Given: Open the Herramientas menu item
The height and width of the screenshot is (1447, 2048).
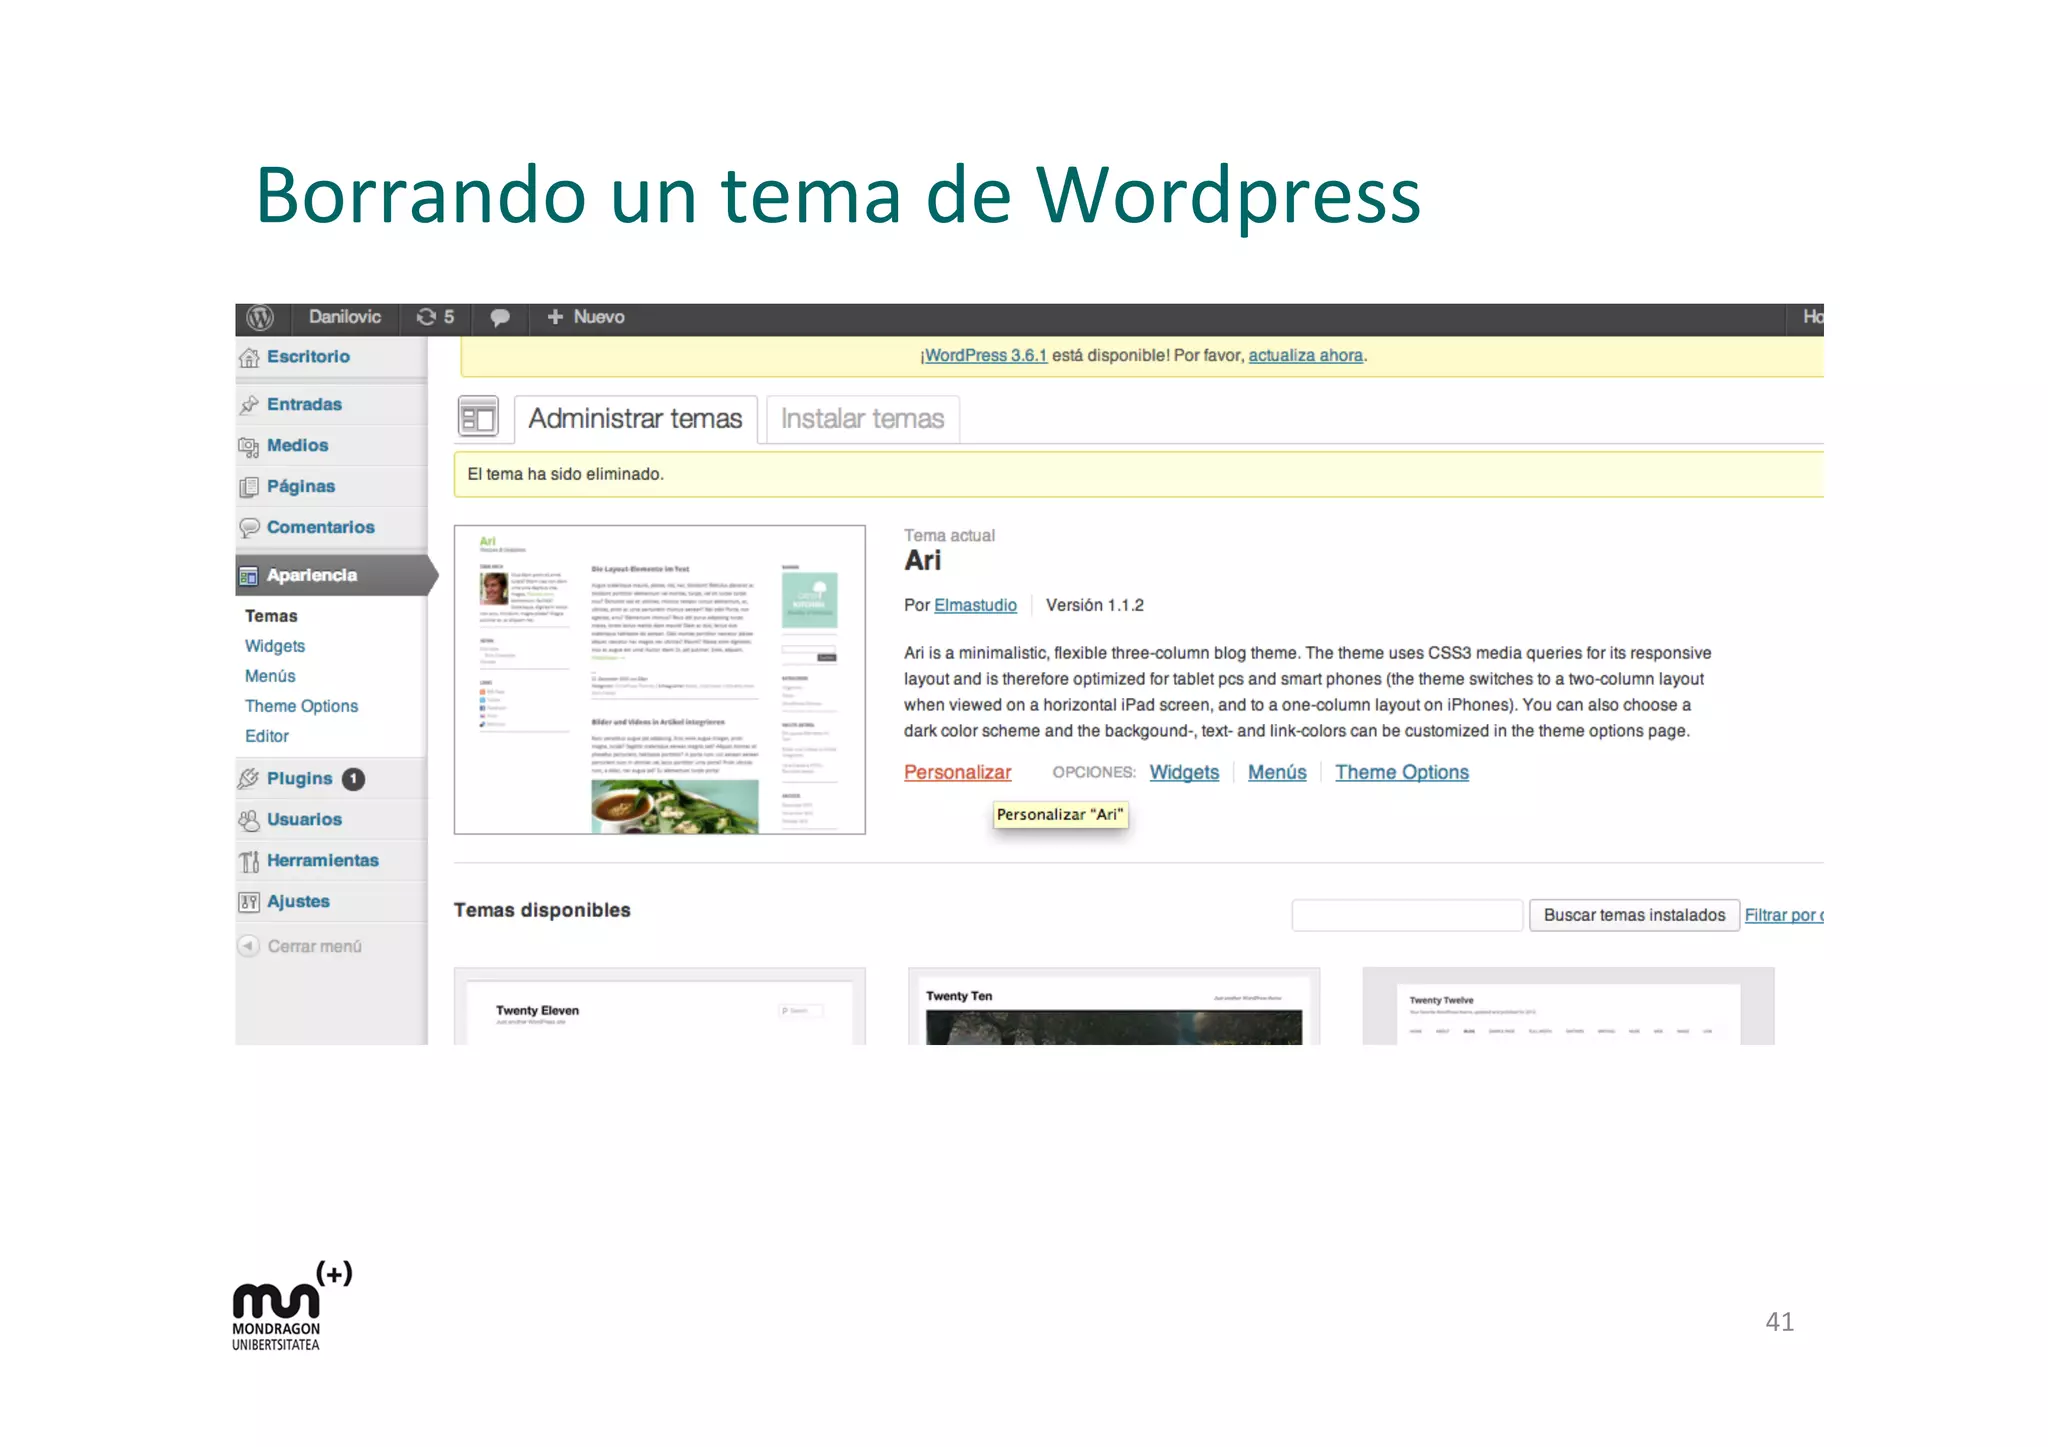Looking at the screenshot, I should [322, 861].
